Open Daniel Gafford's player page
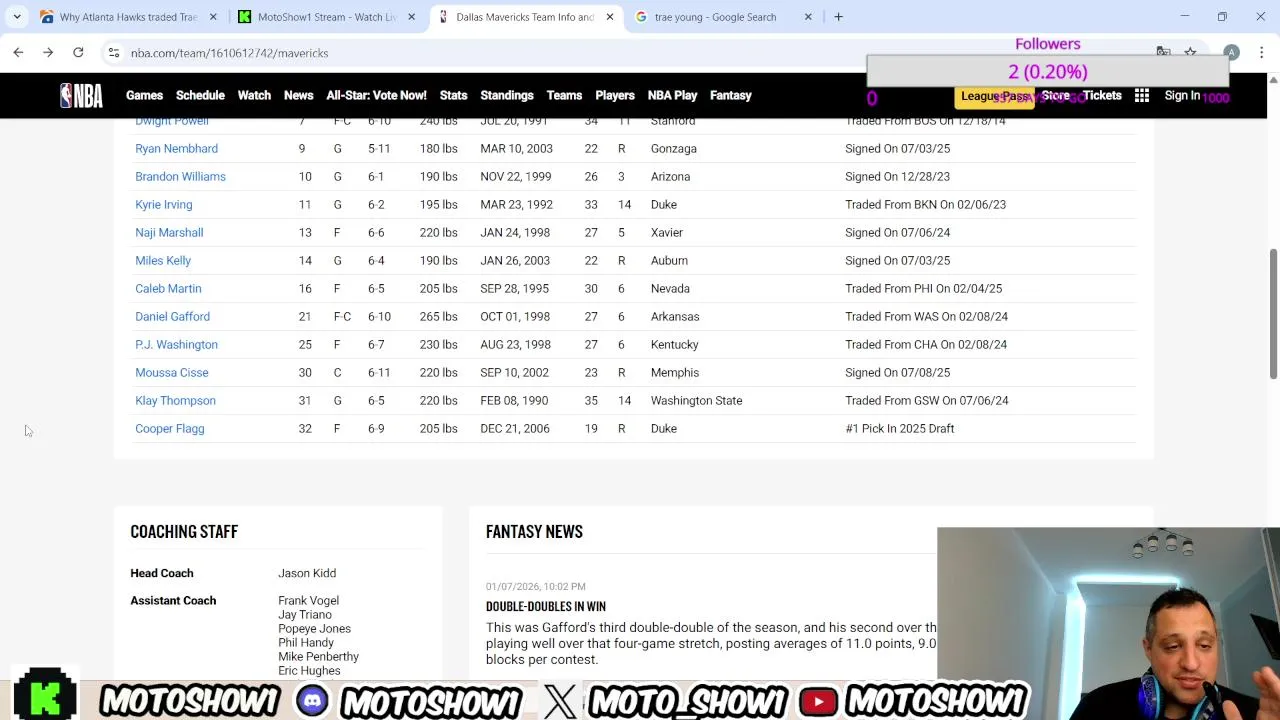The height and width of the screenshot is (720, 1280). (x=172, y=316)
